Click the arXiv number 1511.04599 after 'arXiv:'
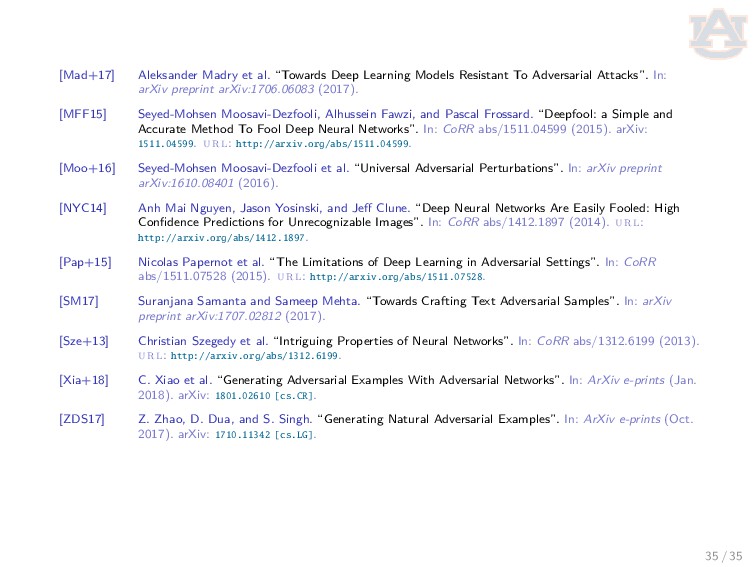 [166, 144]
